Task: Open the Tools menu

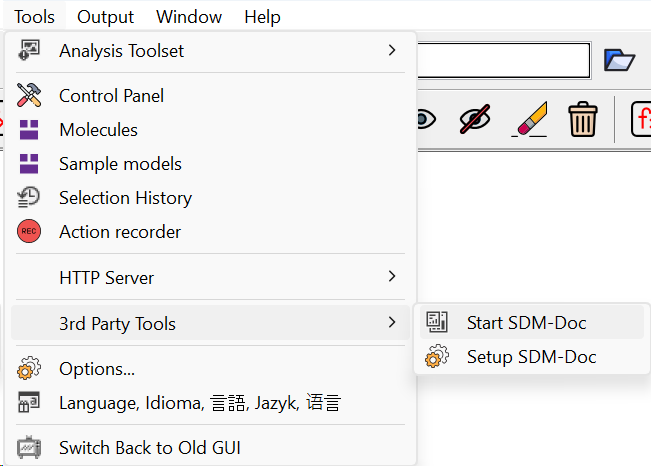Action: pyautogui.click(x=34, y=17)
